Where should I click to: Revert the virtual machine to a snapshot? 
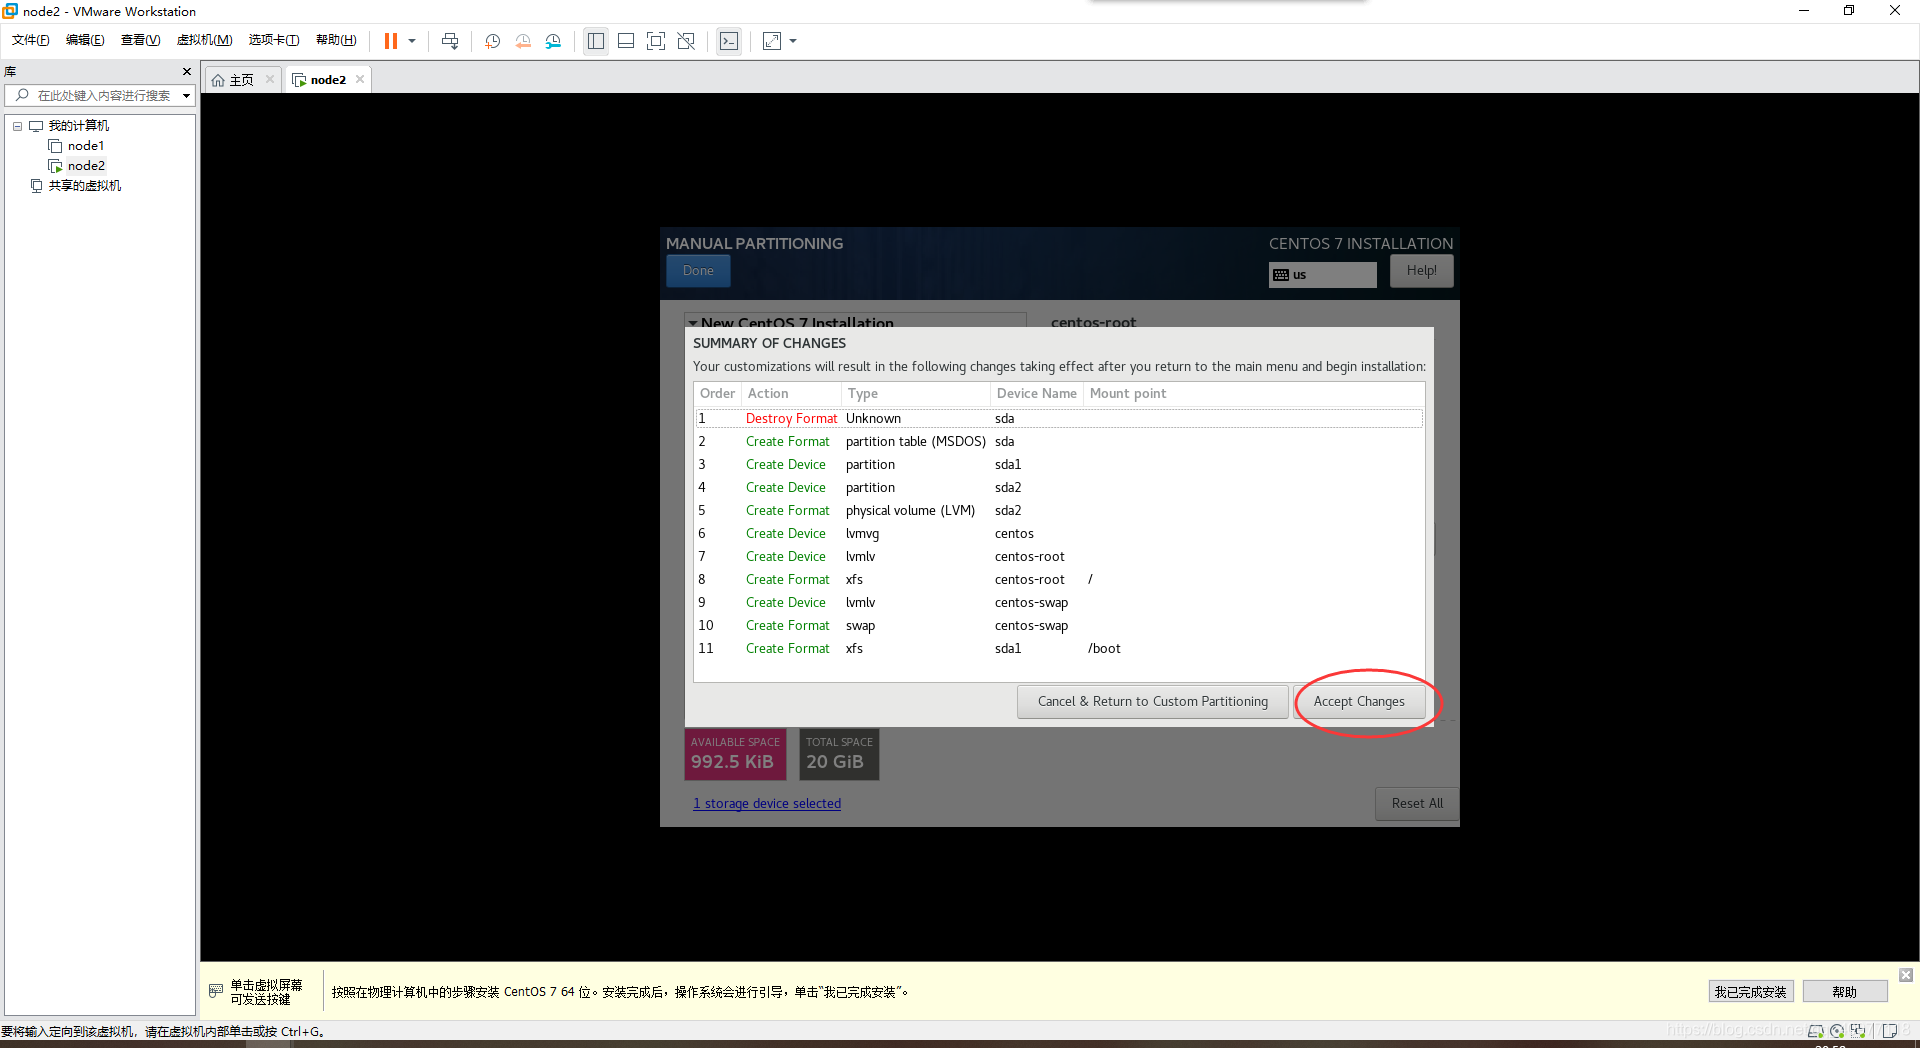pos(523,41)
